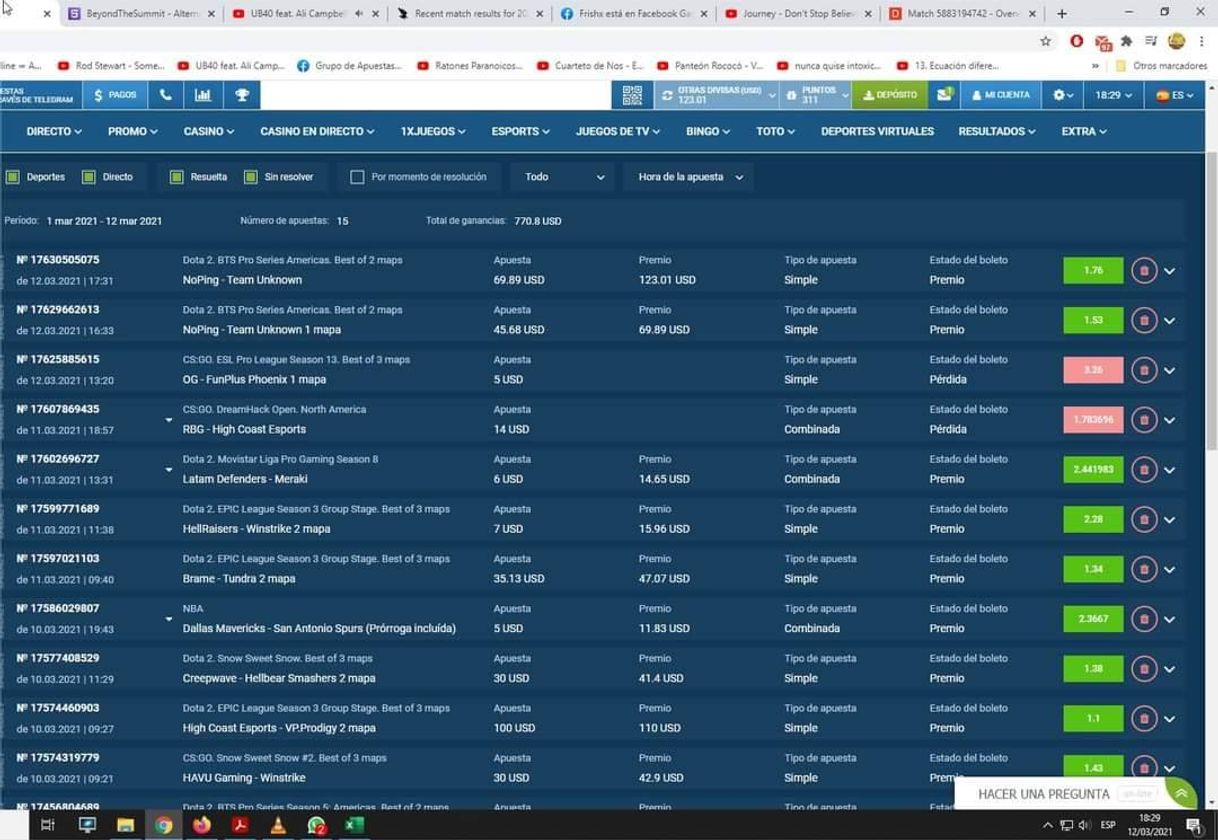Open the settings gear dropdown

pos(1063,95)
